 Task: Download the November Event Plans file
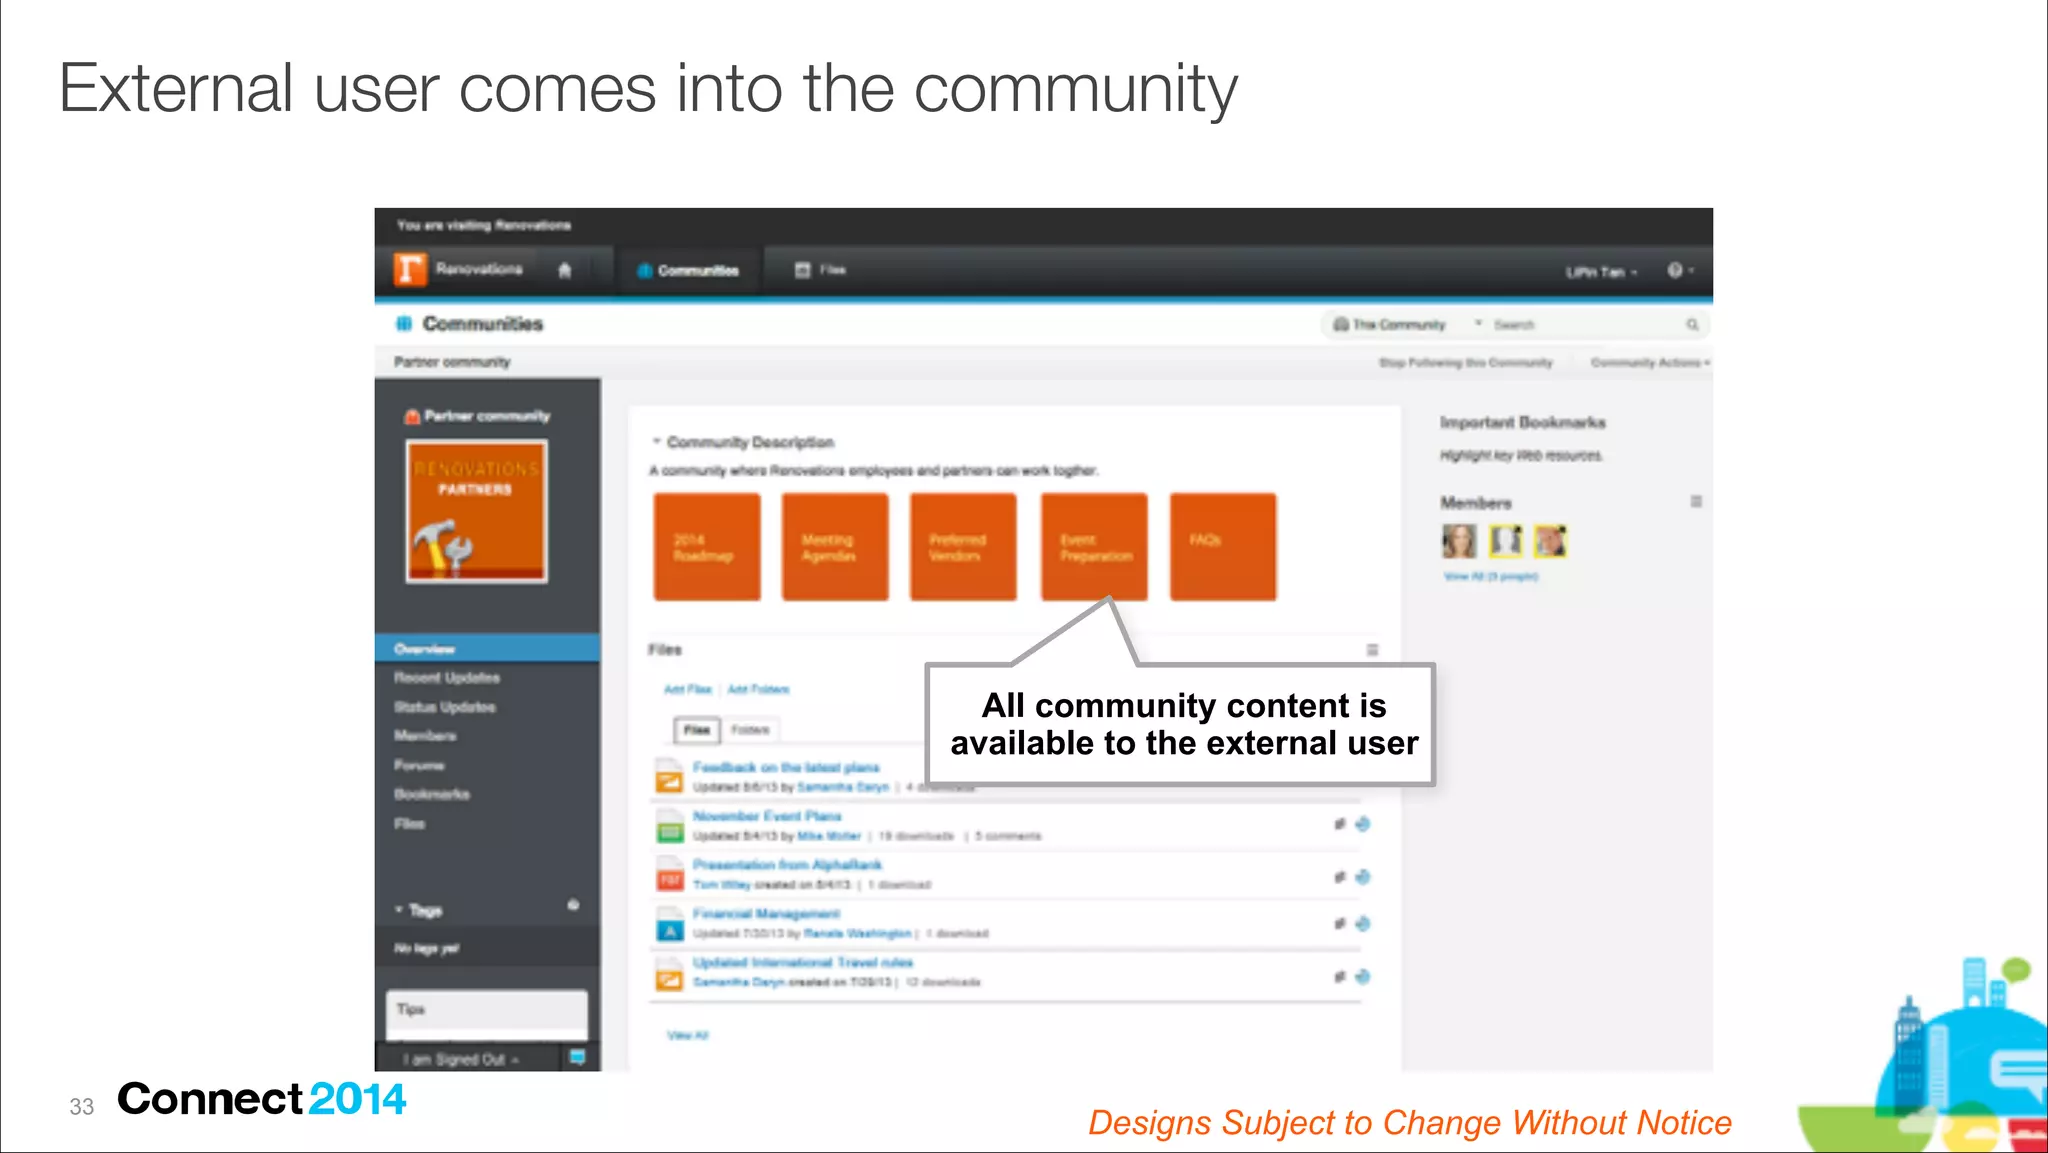tap(1362, 824)
